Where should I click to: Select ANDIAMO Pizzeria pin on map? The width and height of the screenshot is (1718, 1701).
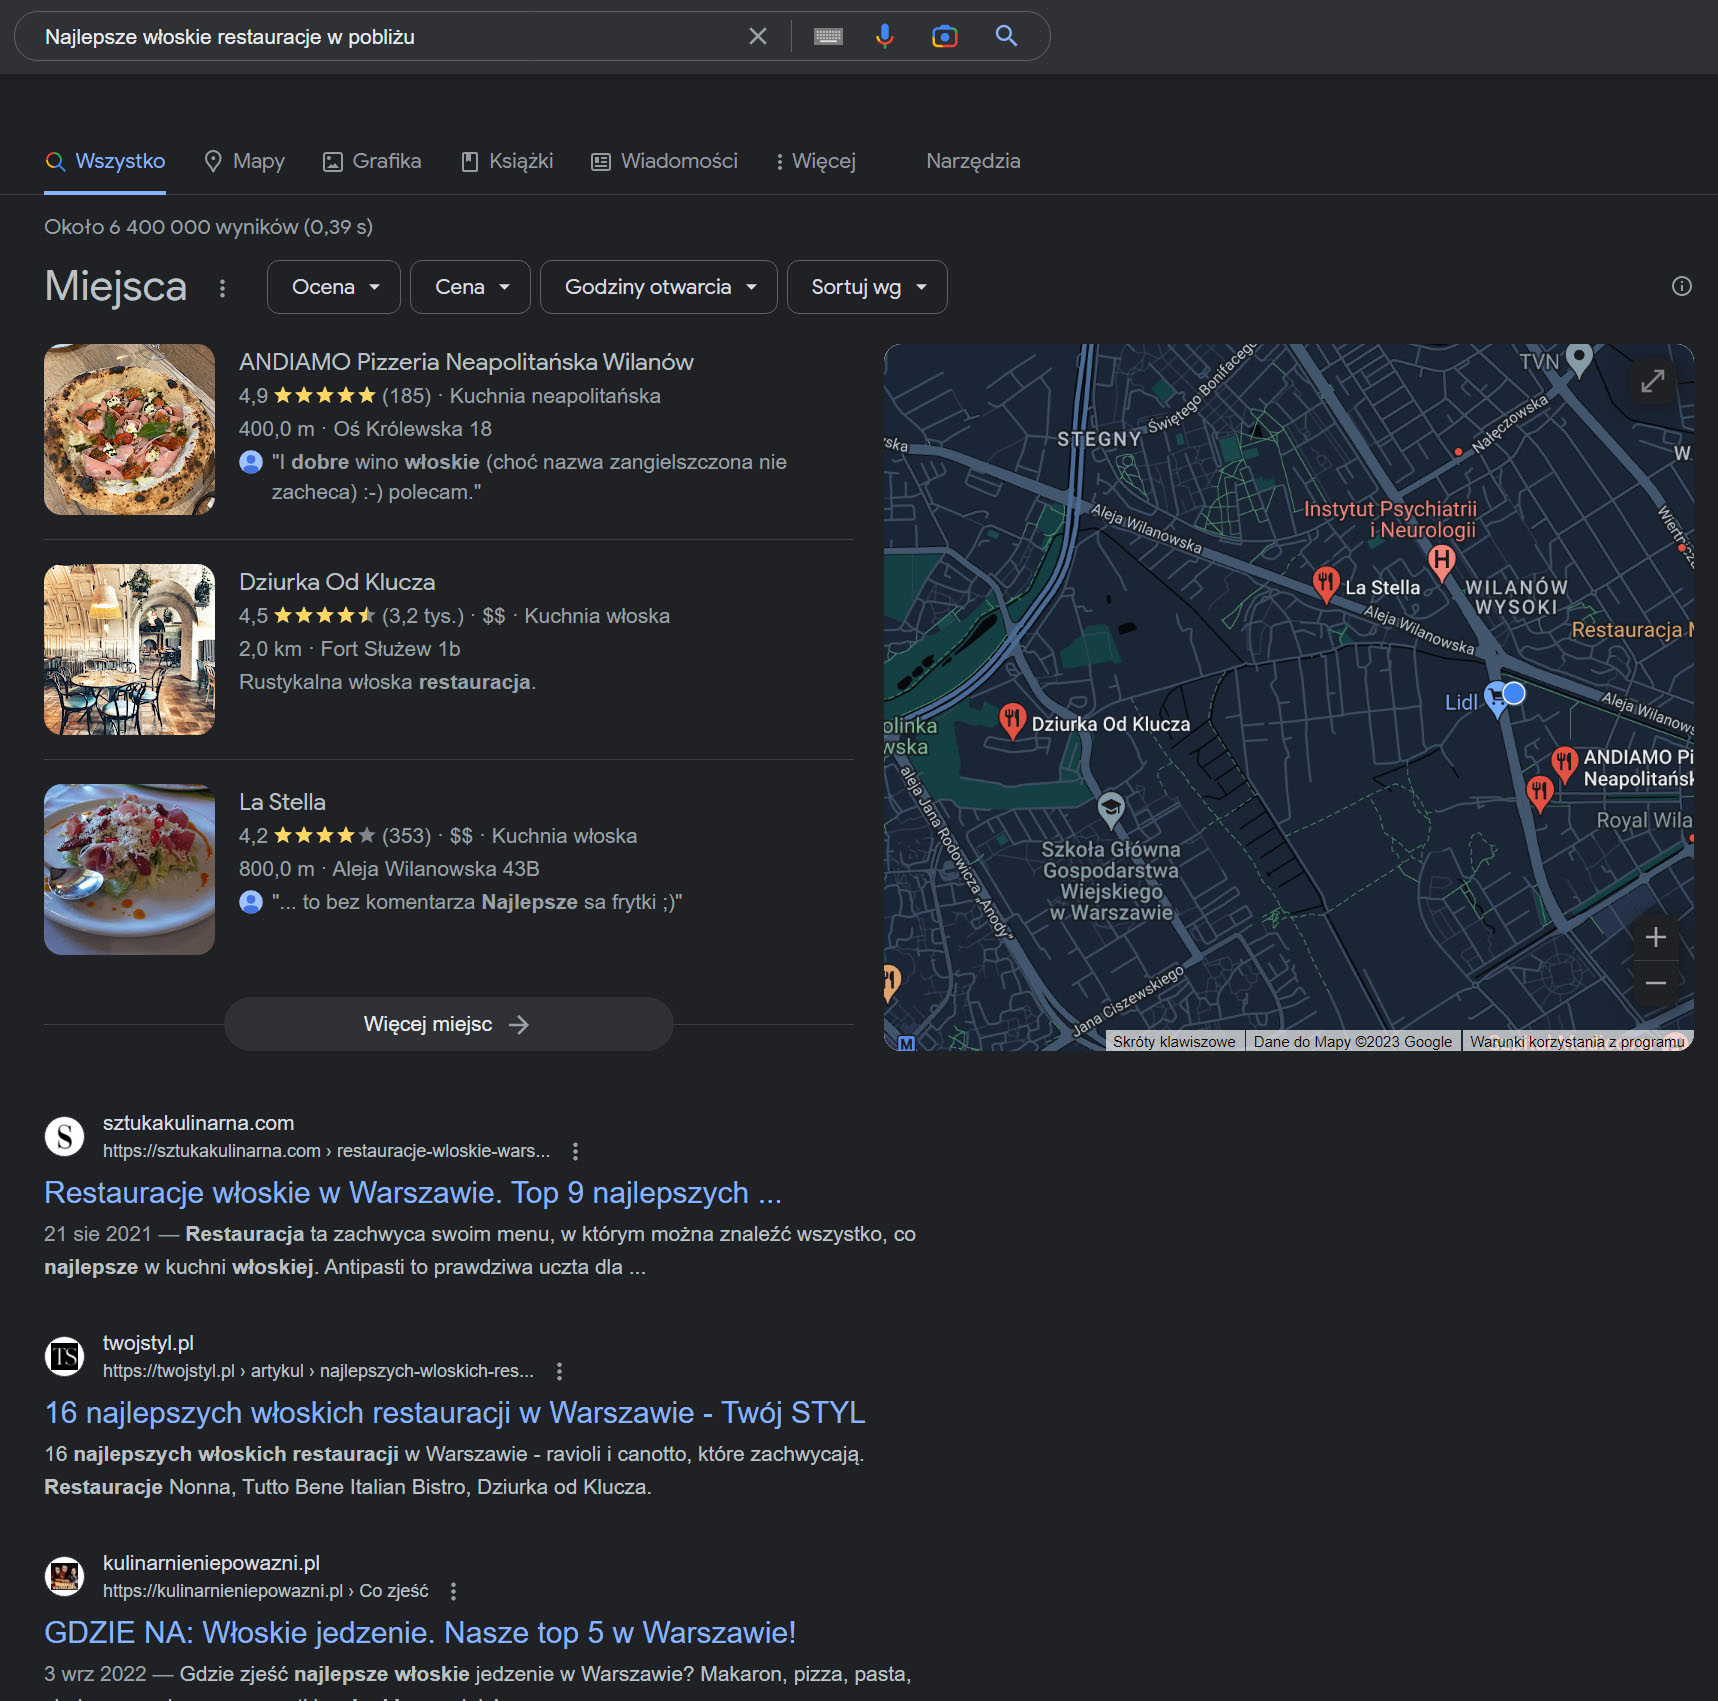coord(1564,764)
